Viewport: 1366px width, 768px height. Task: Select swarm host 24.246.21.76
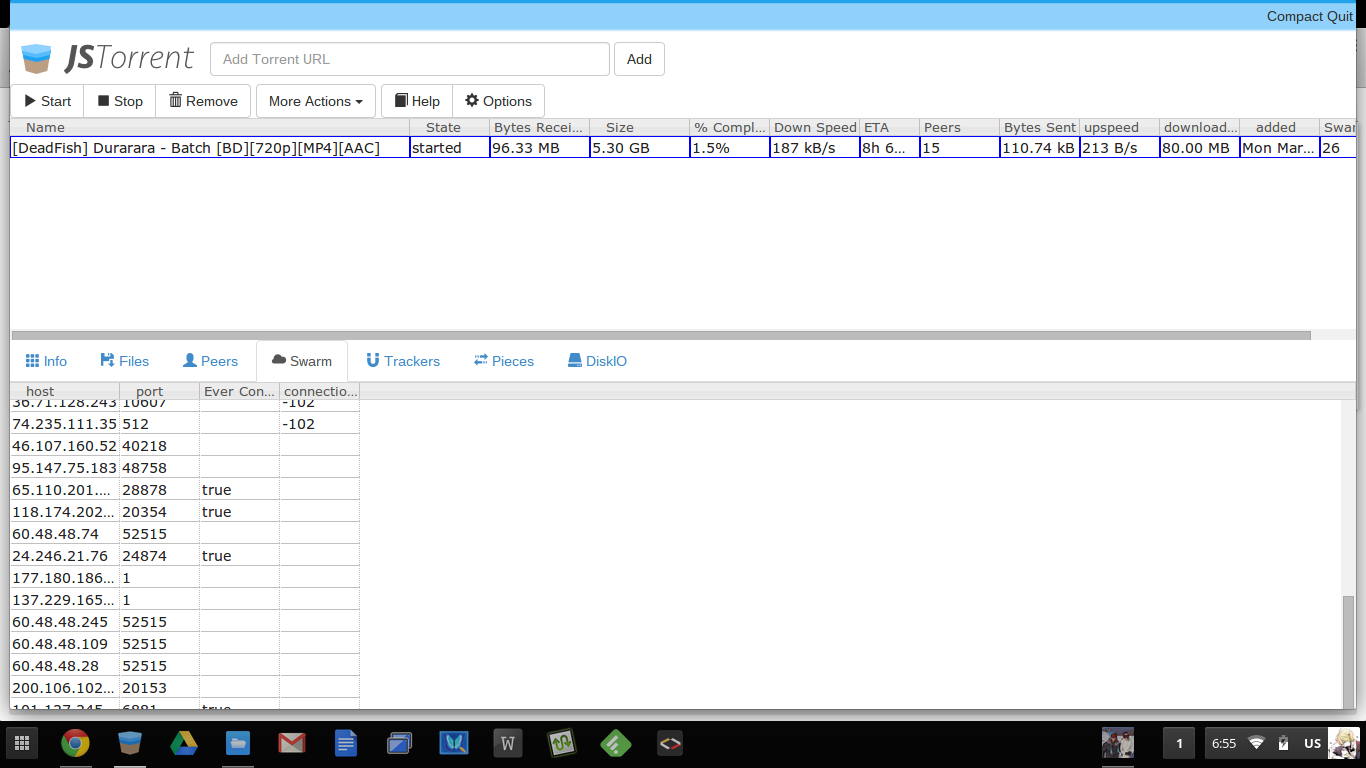click(65, 556)
